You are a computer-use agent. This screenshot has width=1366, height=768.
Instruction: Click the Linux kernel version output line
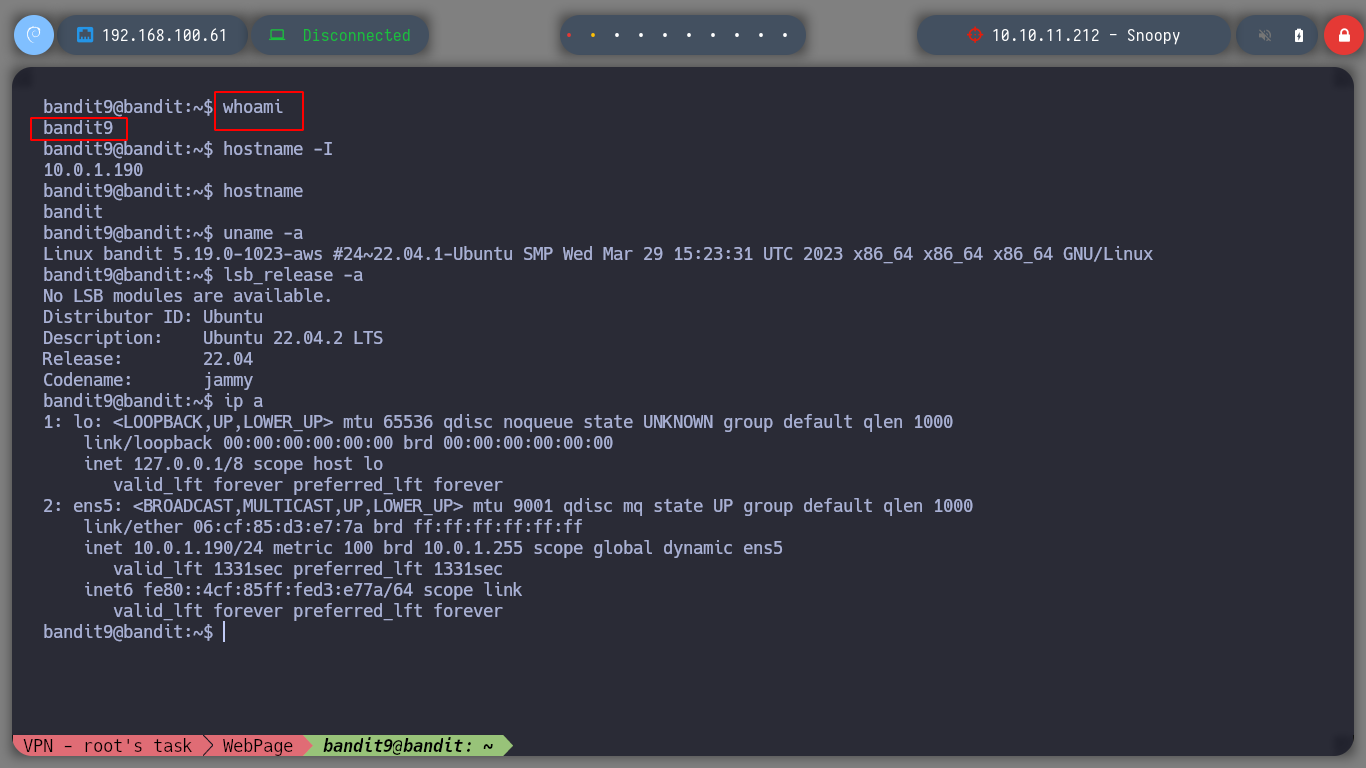coord(598,254)
